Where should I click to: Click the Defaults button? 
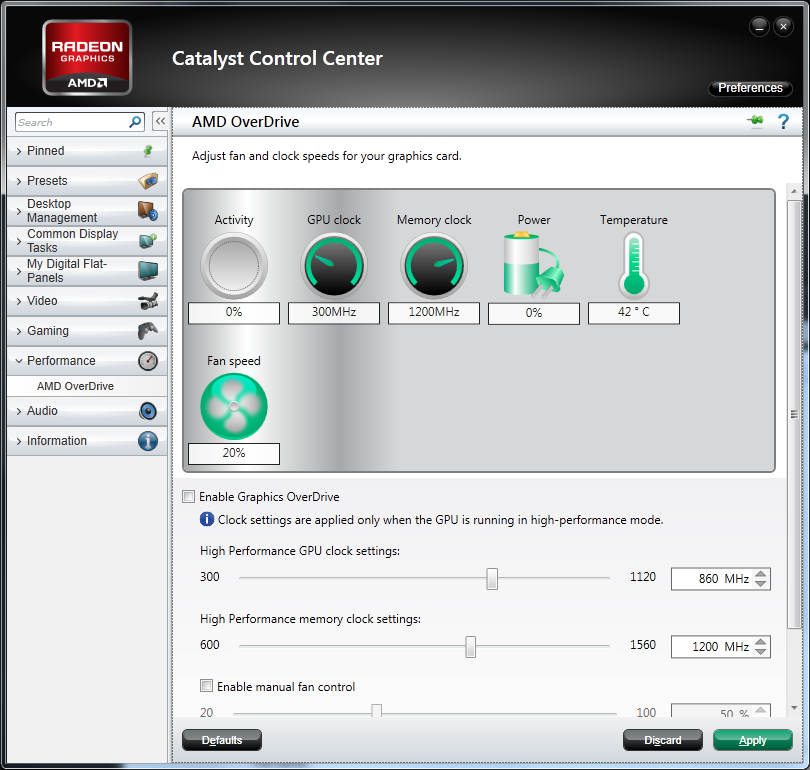click(222, 740)
